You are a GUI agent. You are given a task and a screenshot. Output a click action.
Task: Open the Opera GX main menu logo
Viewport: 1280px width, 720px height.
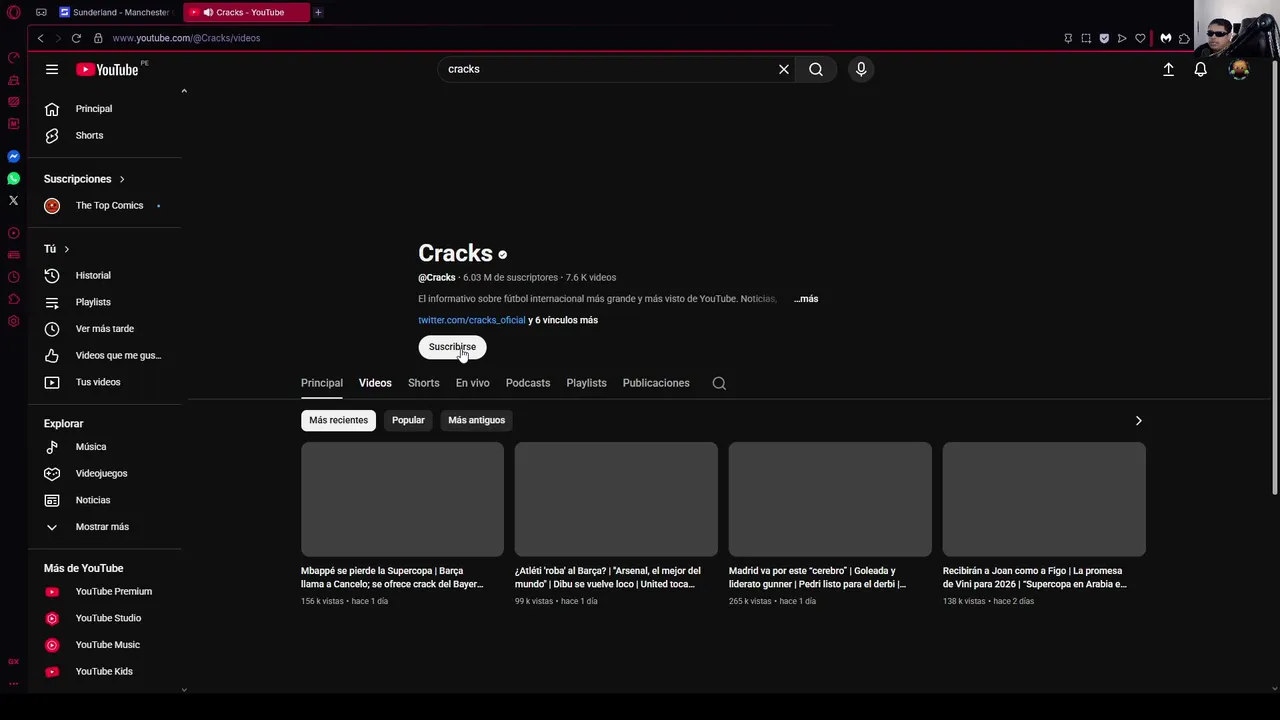coord(13,12)
